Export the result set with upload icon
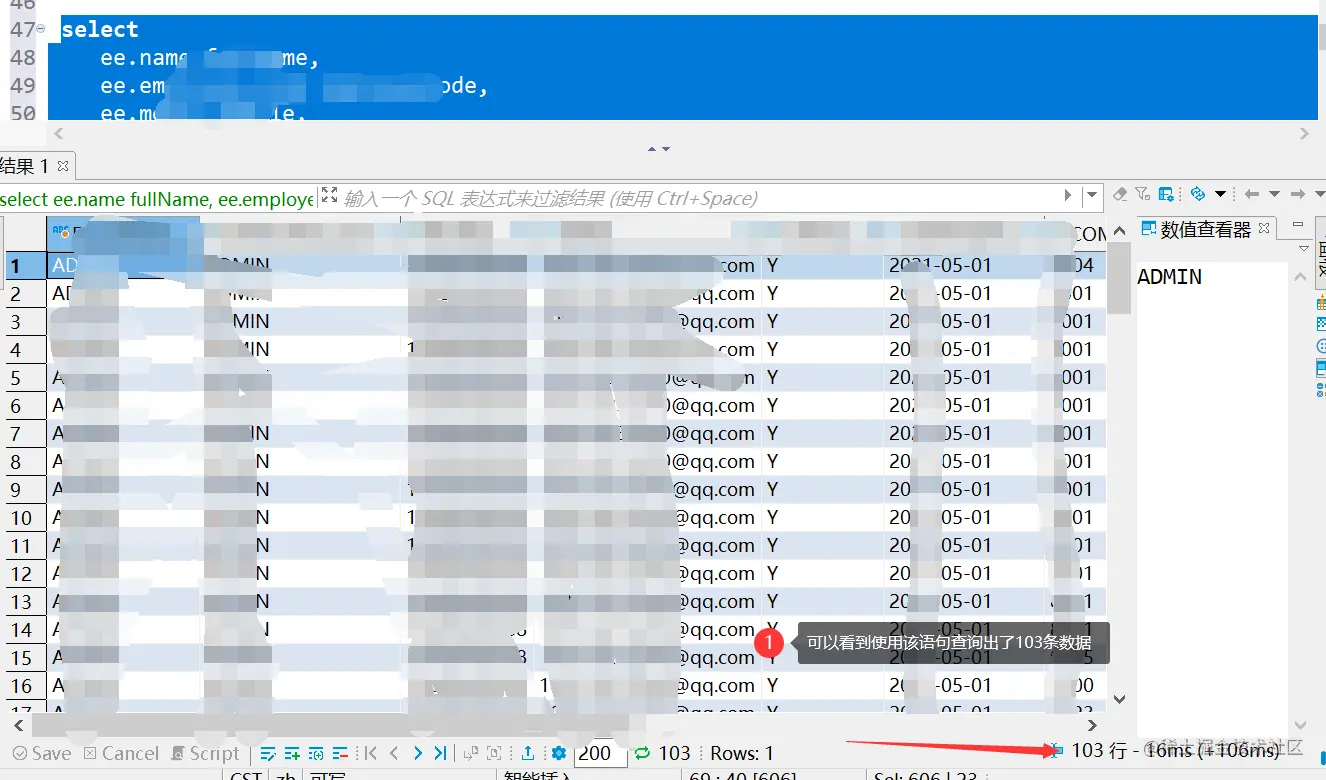 point(527,753)
